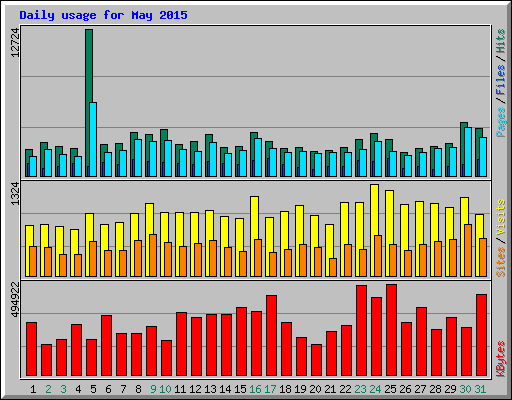Click the 1324 axis value
The image size is (512, 400).
coord(15,194)
